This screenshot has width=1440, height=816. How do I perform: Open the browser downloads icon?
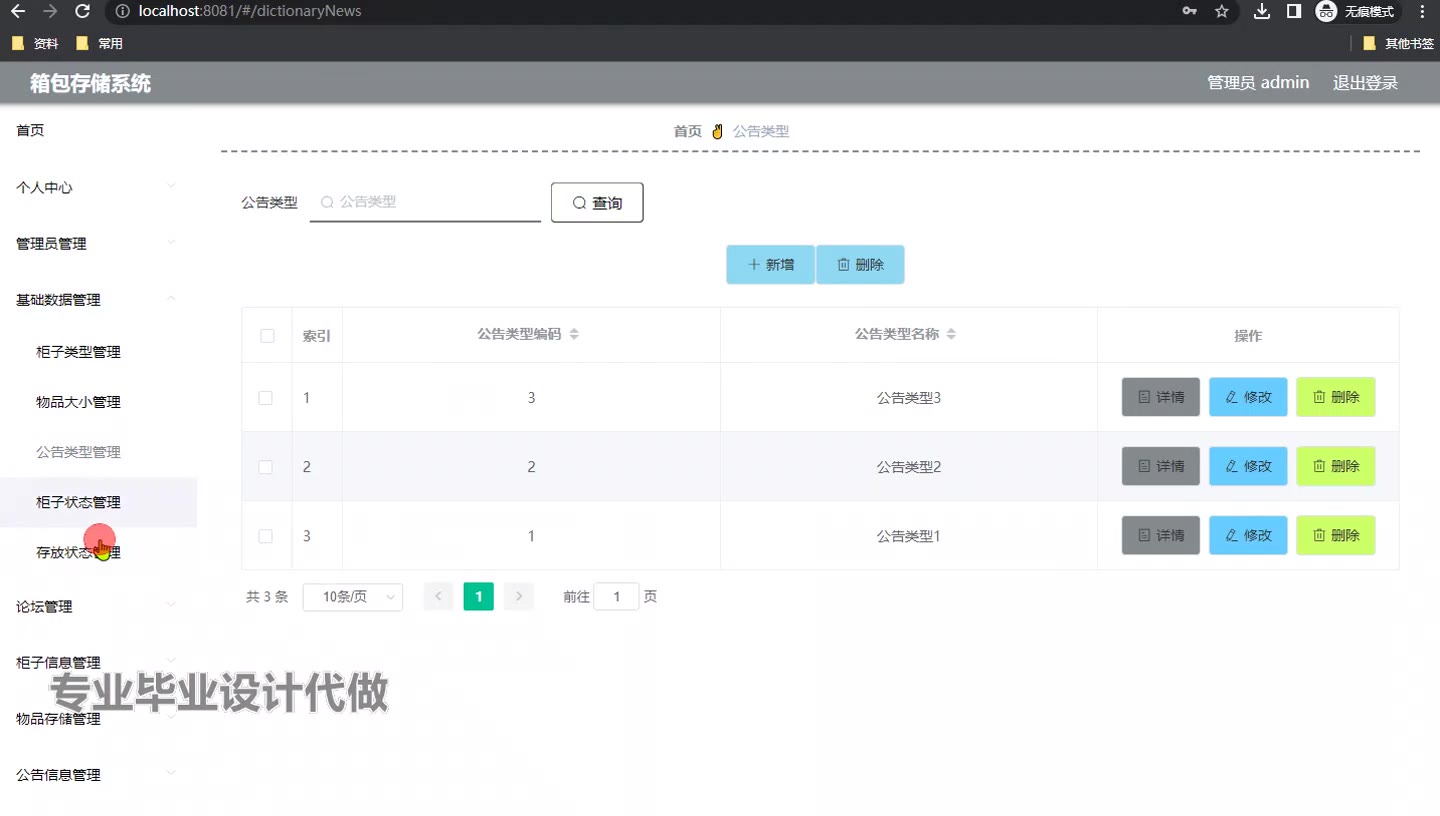[1262, 11]
